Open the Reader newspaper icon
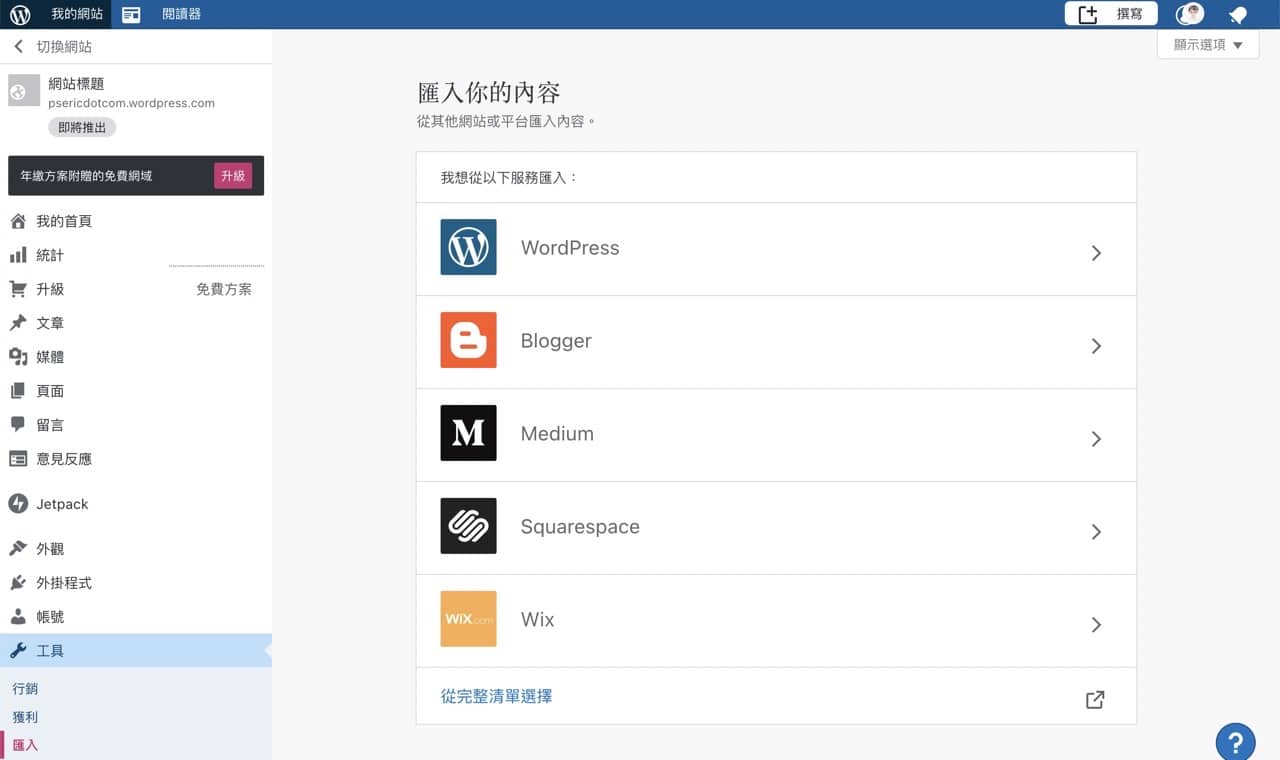This screenshot has width=1280, height=760. point(131,14)
